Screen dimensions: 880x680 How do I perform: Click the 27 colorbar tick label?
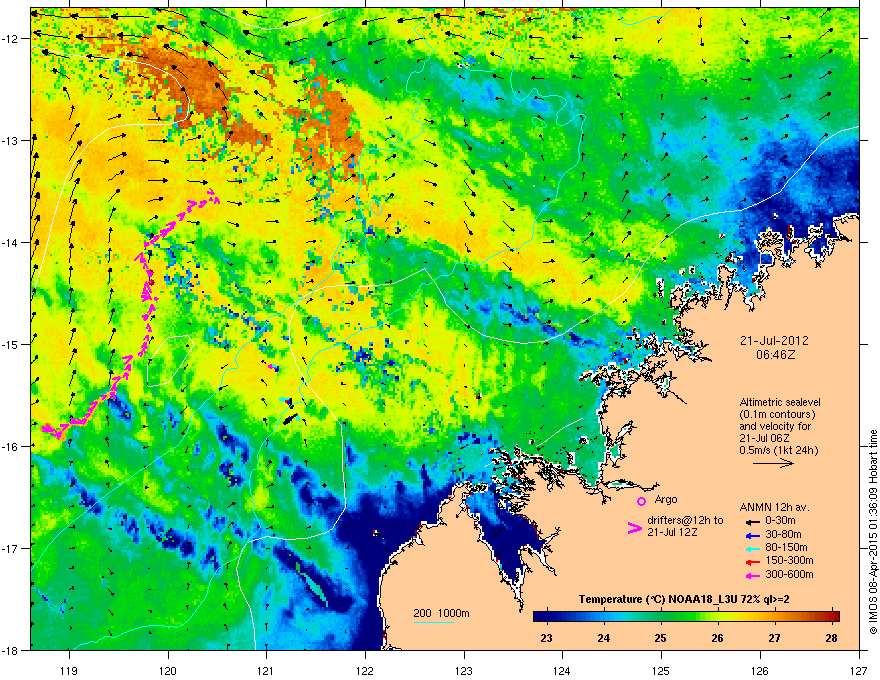774,638
